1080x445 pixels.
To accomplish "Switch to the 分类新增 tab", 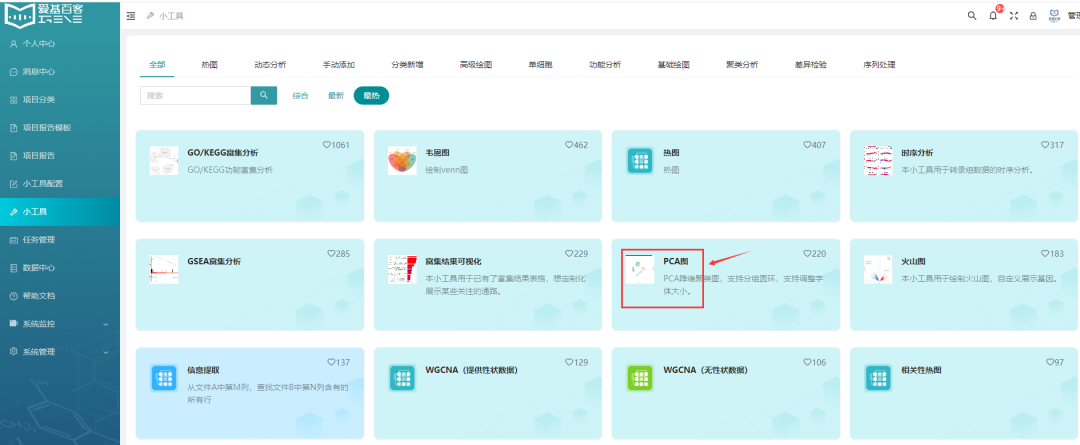I will (407, 65).
